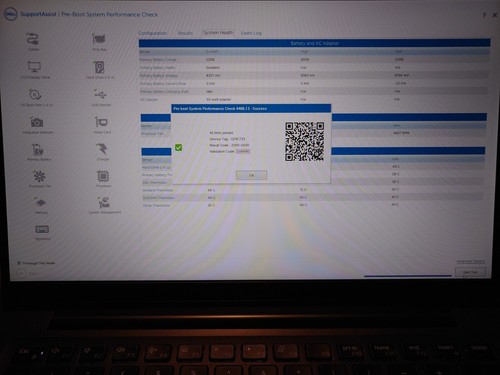Open the LCD/Display Panel test icon
The image size is (500, 375).
point(34,67)
